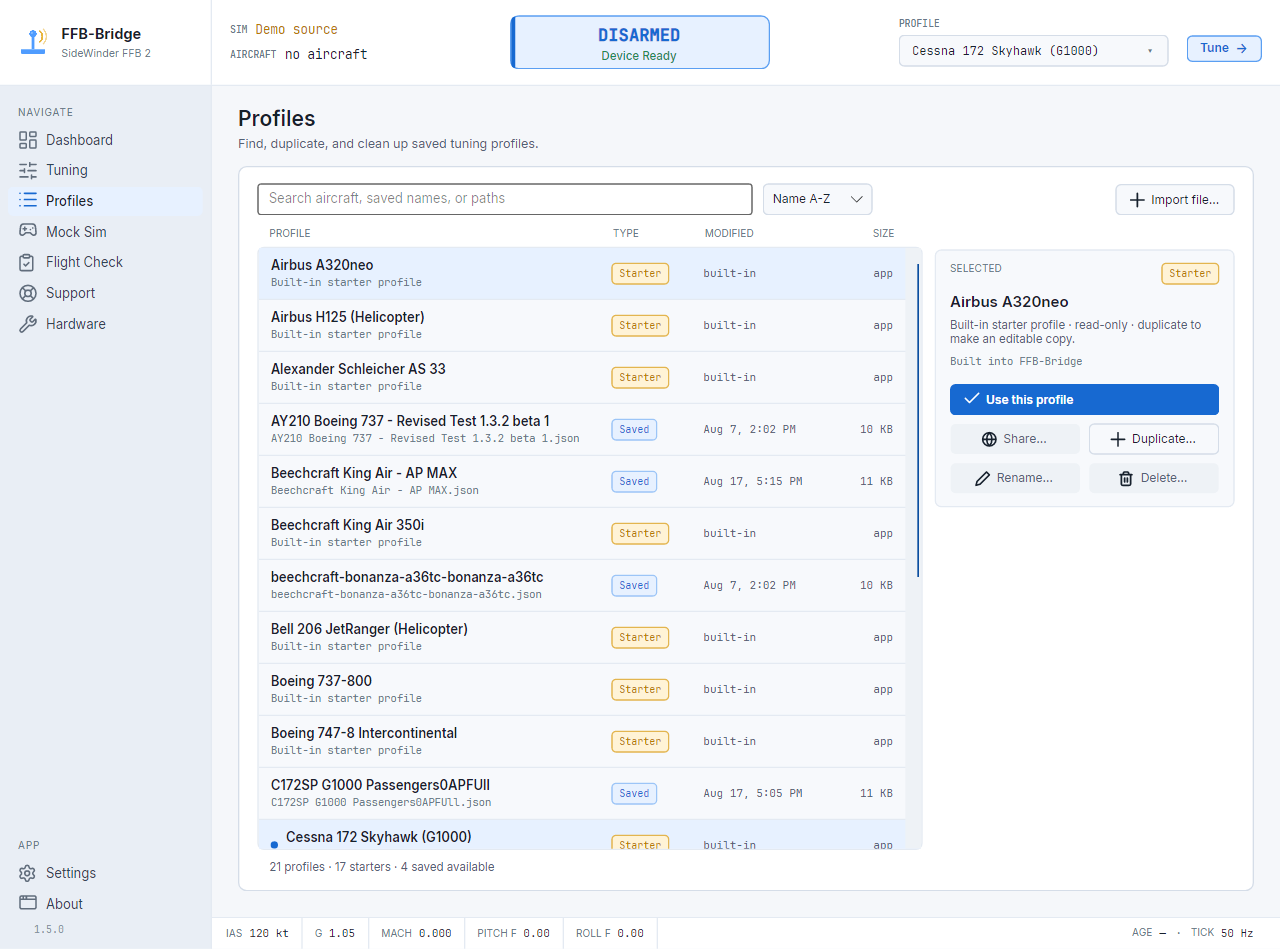Click the Tuning sliders icon
The width and height of the screenshot is (1280, 949).
click(x=28, y=170)
